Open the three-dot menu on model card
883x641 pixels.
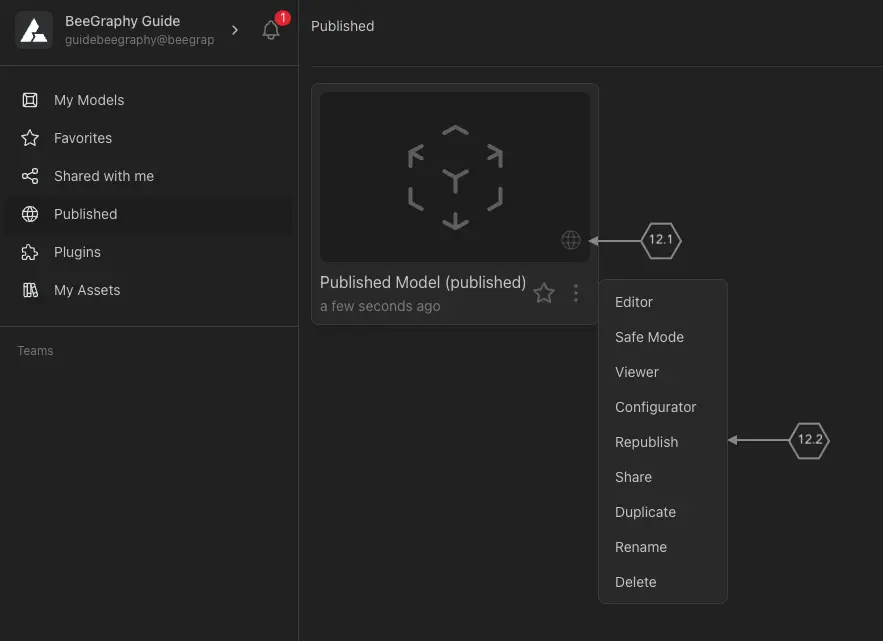pos(576,293)
